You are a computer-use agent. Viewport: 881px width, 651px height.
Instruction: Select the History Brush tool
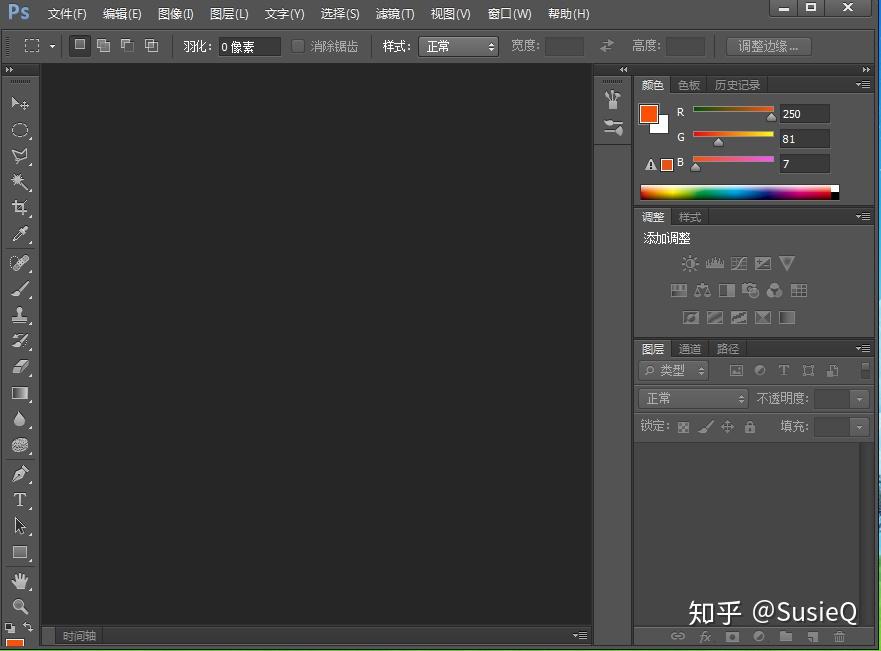tap(20, 340)
